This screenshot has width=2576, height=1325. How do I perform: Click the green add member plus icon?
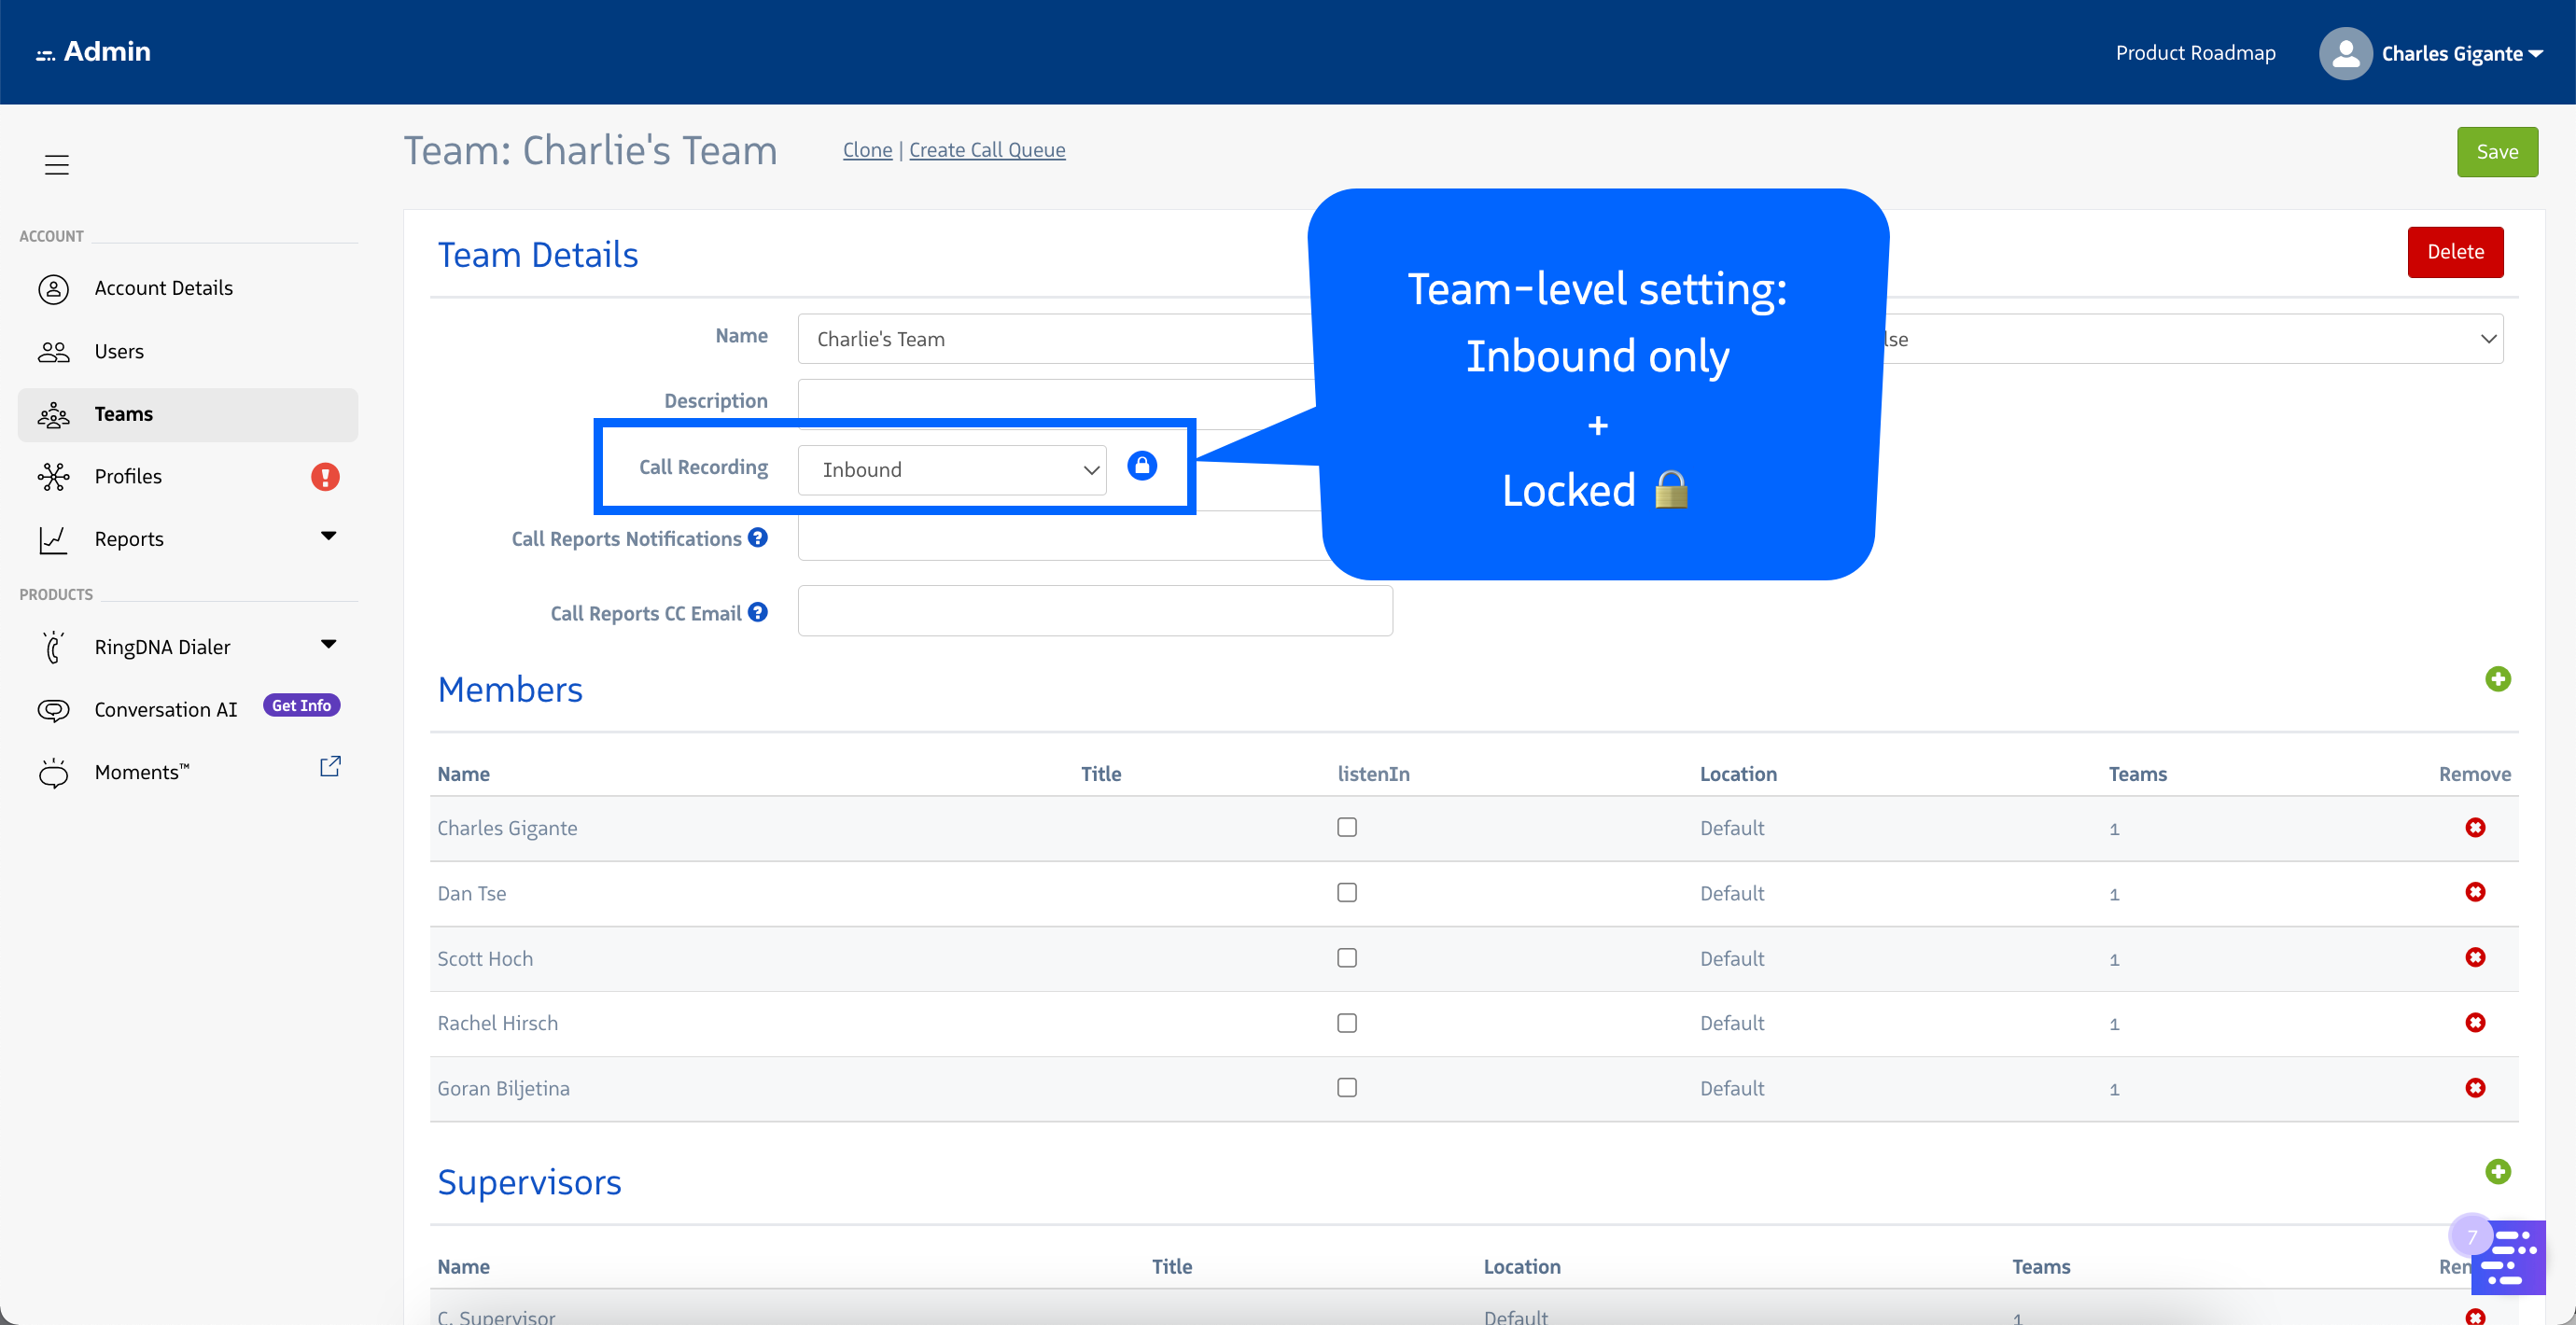coord(2497,680)
